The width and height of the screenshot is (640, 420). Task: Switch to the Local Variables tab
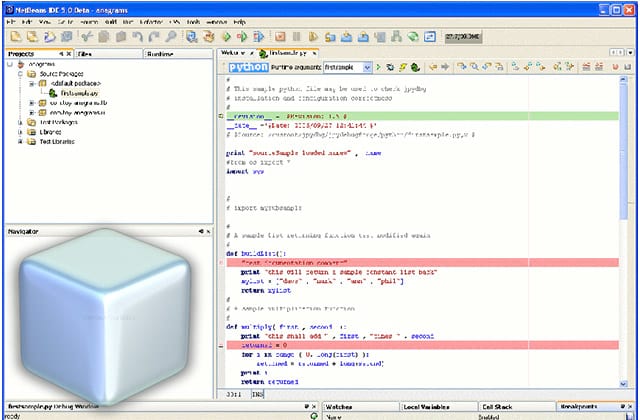pyautogui.click(x=426, y=407)
